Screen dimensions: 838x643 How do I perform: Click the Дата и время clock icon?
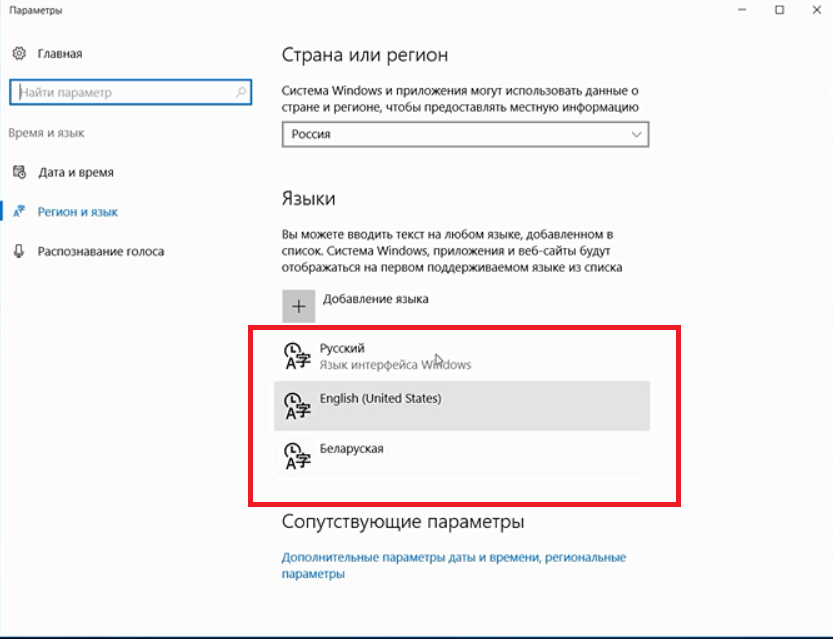[x=19, y=172]
